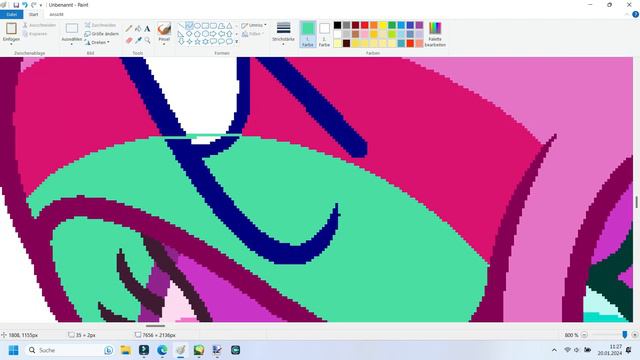Select the Text tool
640x360 pixels.
click(x=147, y=29)
